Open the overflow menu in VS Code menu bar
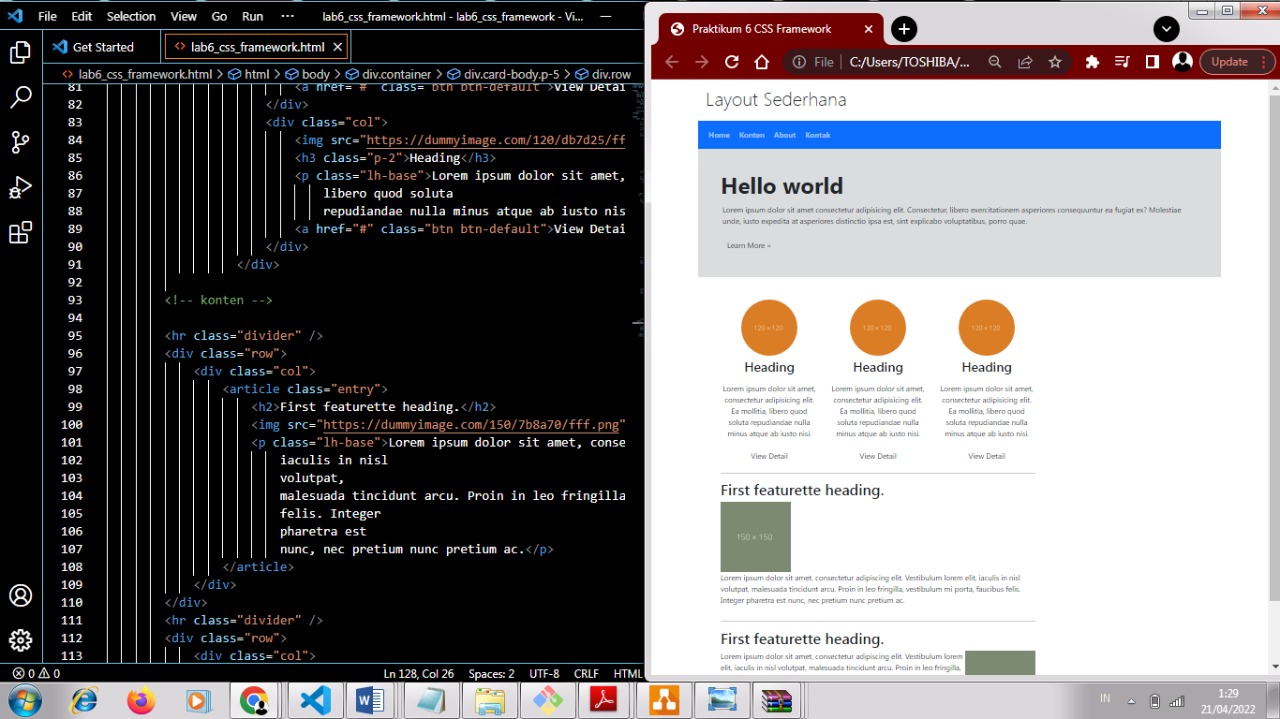 (288, 16)
